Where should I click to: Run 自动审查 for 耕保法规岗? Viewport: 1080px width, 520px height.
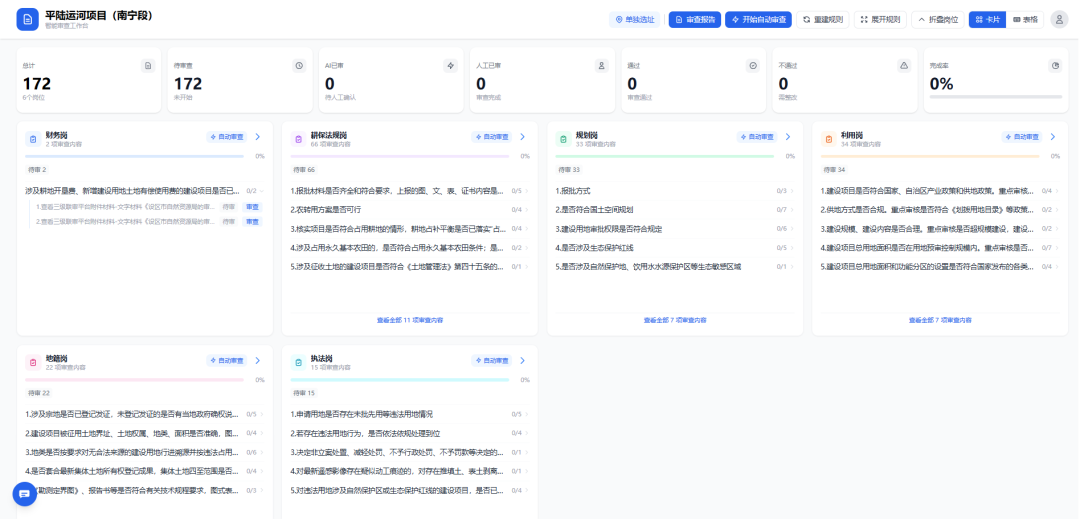pyautogui.click(x=492, y=137)
